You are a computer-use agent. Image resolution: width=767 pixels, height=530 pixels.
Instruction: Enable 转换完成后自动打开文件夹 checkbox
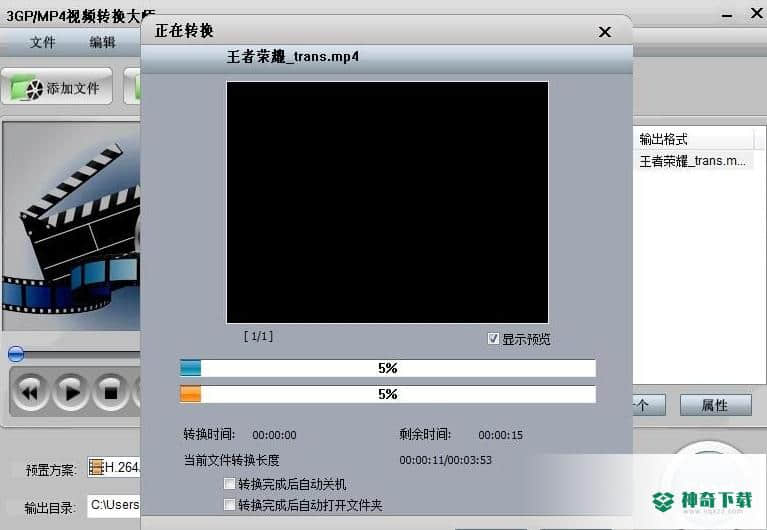coord(229,505)
